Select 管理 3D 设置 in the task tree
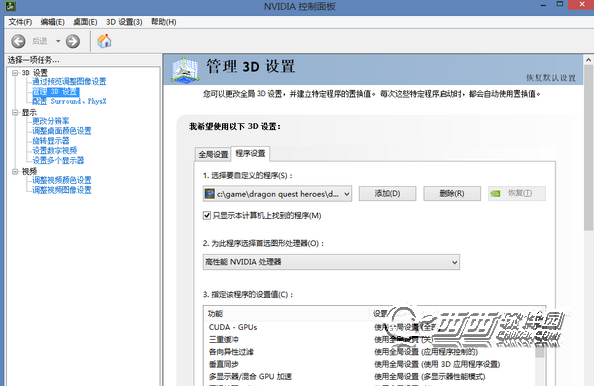594x386 pixels. click(x=56, y=91)
